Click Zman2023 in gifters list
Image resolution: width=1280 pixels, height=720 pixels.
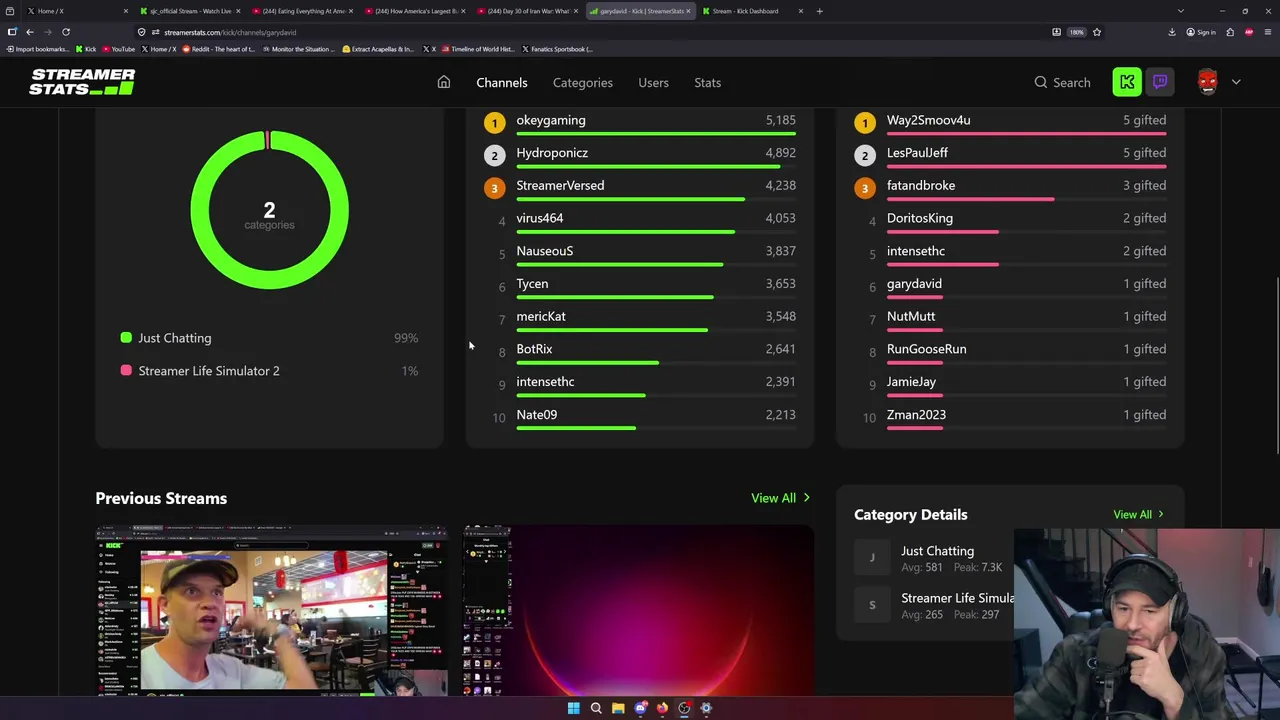[x=916, y=414]
